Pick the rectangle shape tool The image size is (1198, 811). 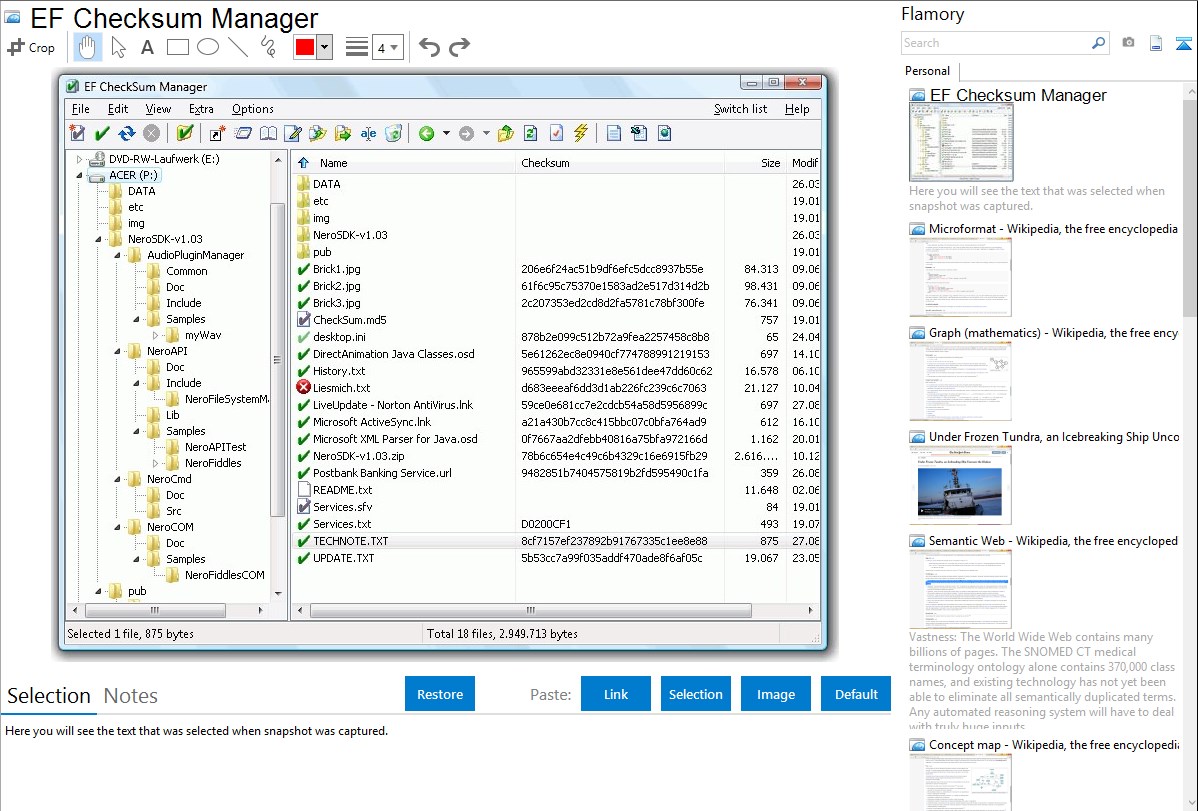tap(177, 47)
